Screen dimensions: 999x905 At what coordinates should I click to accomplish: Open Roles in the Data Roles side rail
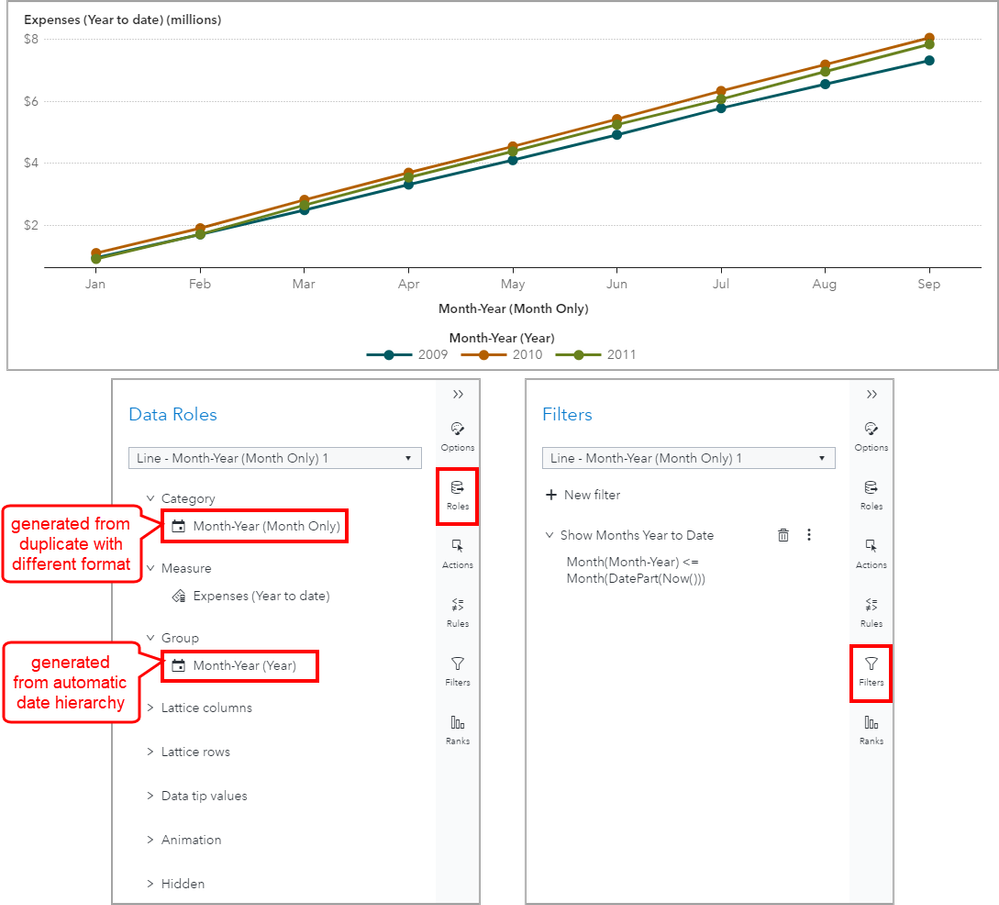457,496
